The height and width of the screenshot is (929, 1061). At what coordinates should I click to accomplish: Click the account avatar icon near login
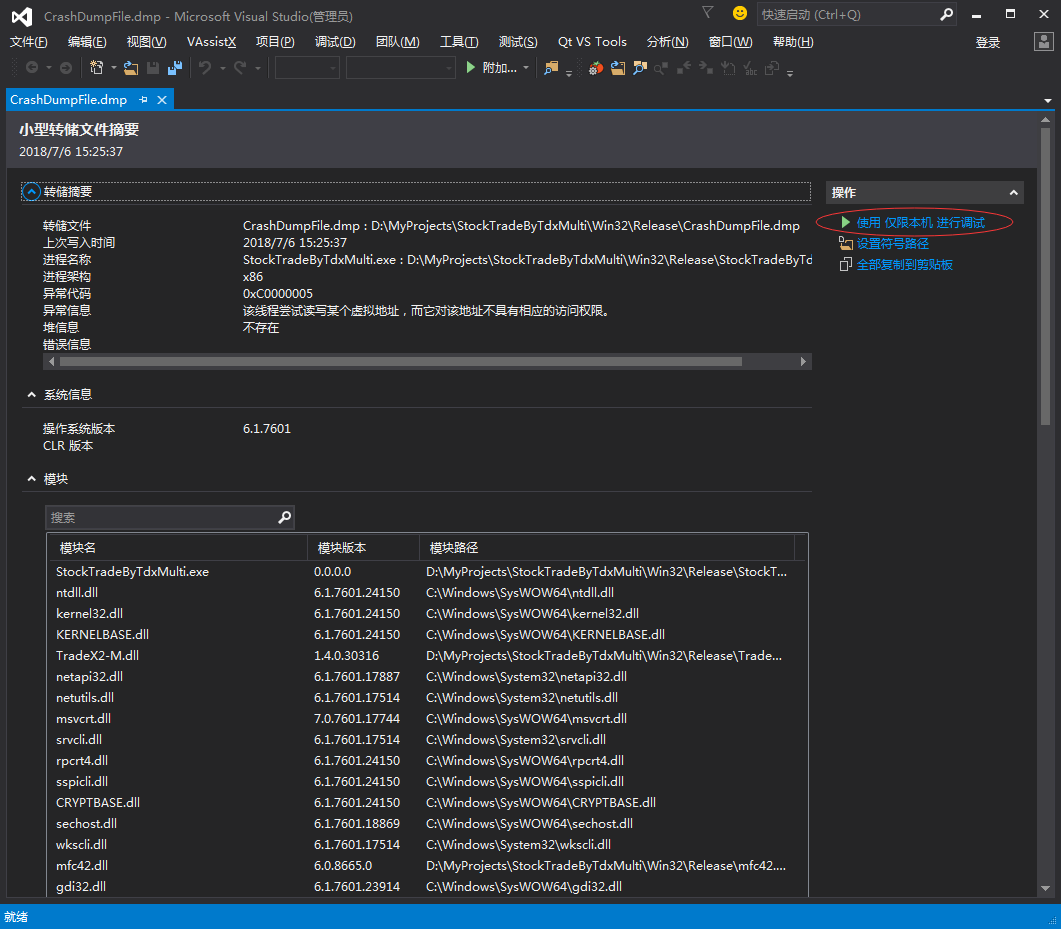(x=1043, y=42)
